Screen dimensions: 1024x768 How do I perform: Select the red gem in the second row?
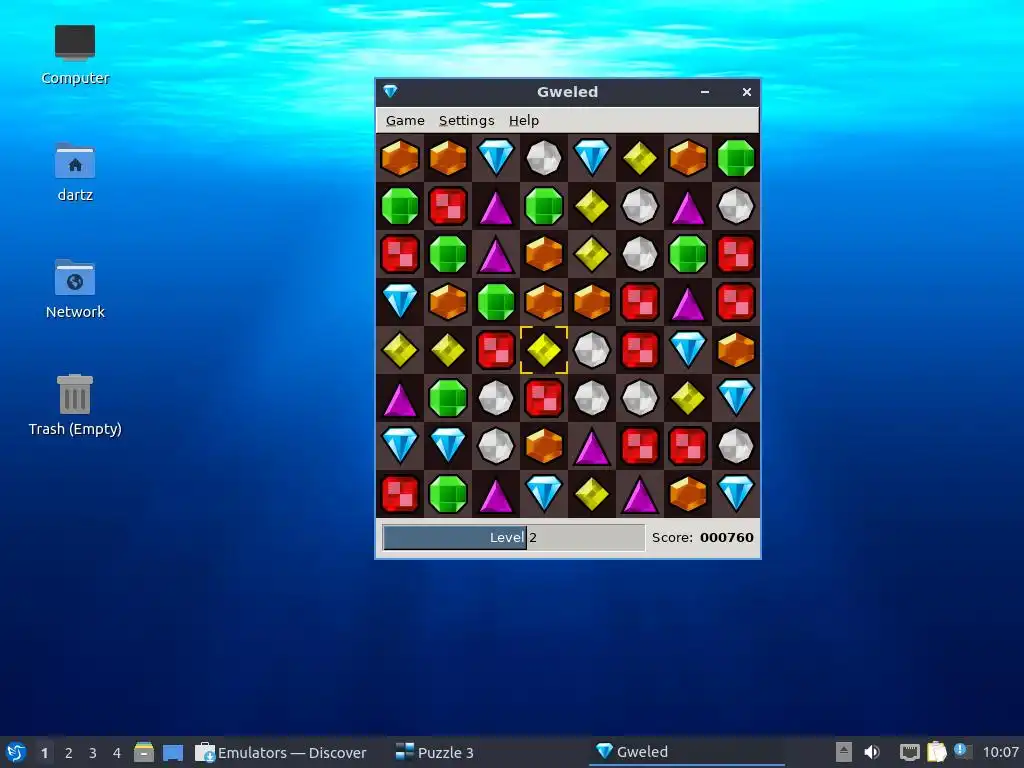pyautogui.click(x=448, y=206)
